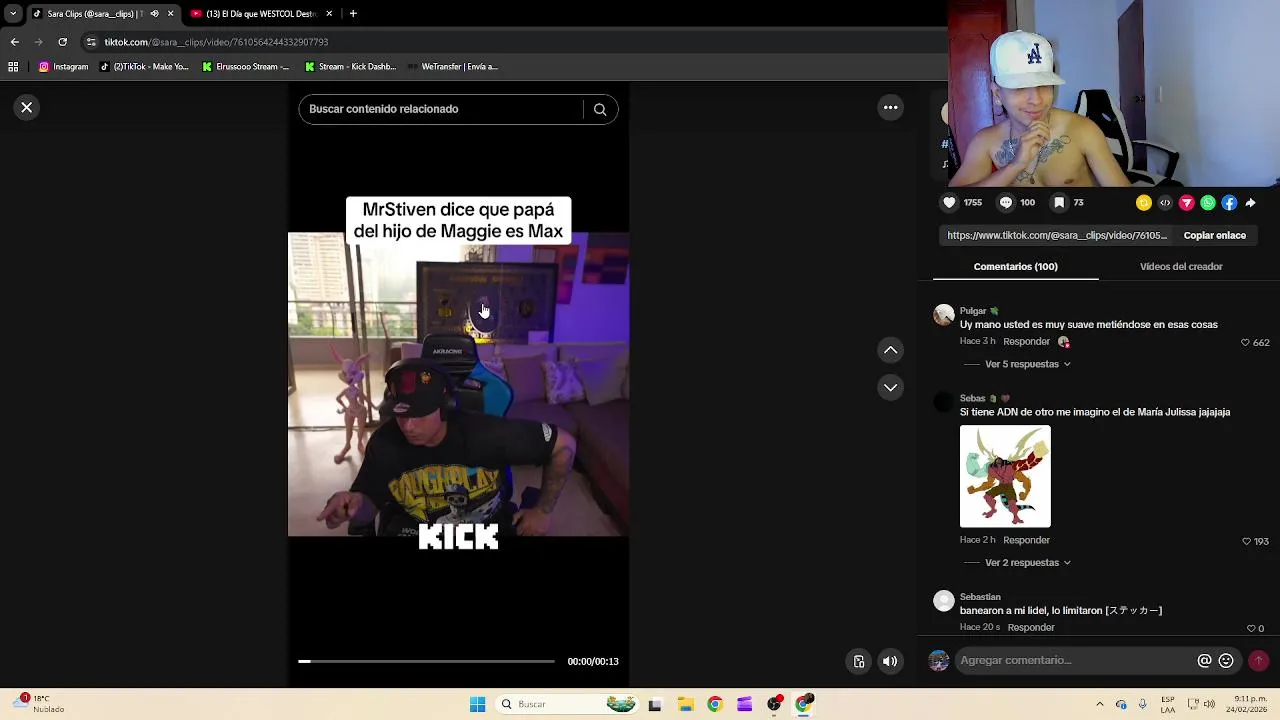Open taskbar volume control
This screenshot has height=720, width=1280.
pos(1210,704)
